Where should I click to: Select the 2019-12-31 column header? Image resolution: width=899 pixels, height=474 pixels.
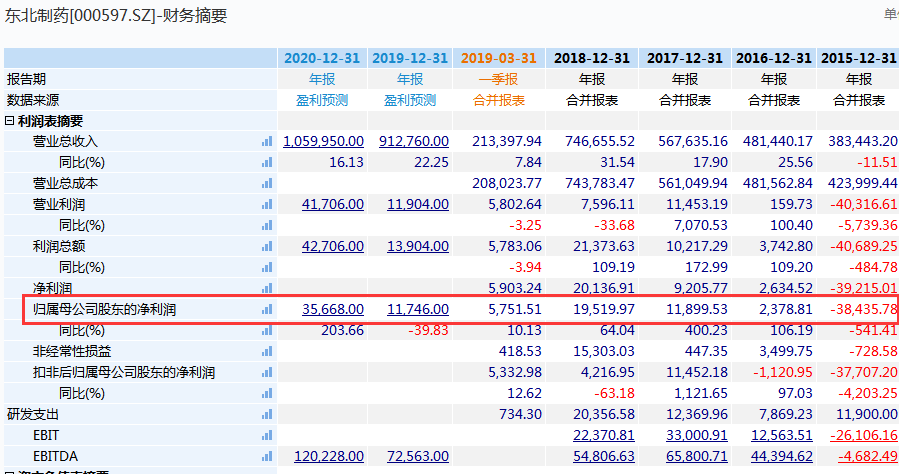tap(410, 58)
